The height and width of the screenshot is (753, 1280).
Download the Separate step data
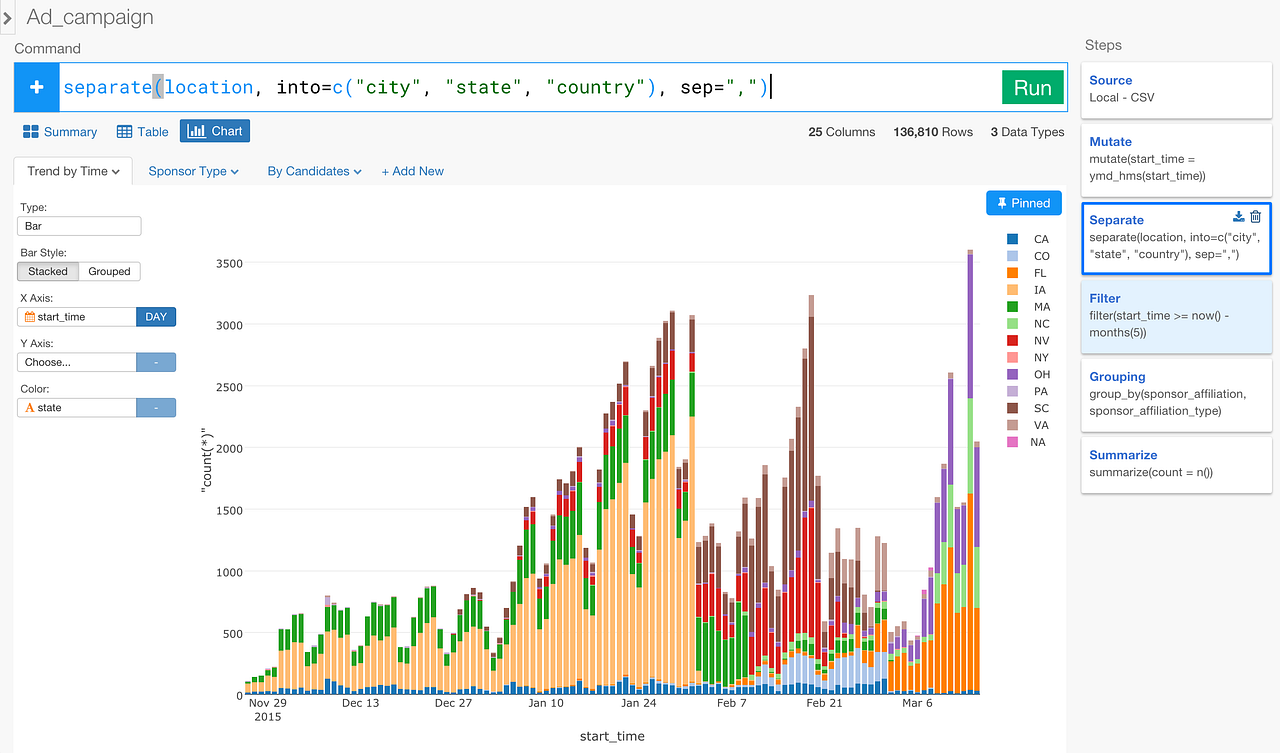(1238, 216)
